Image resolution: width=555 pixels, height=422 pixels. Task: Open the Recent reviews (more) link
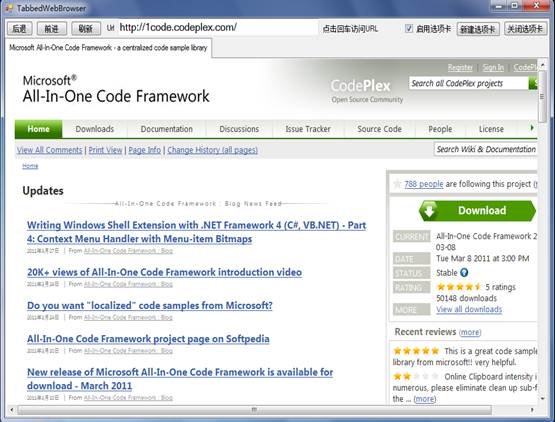(470, 332)
